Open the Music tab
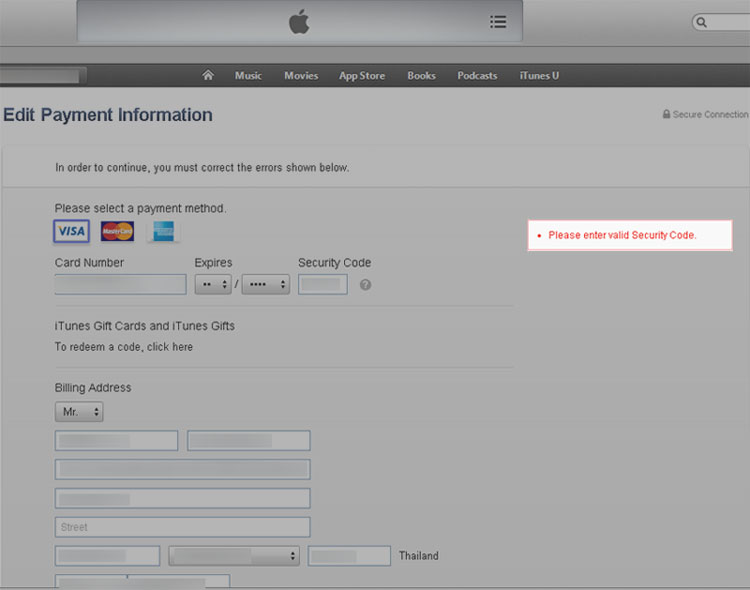The width and height of the screenshot is (750, 590). click(248, 76)
